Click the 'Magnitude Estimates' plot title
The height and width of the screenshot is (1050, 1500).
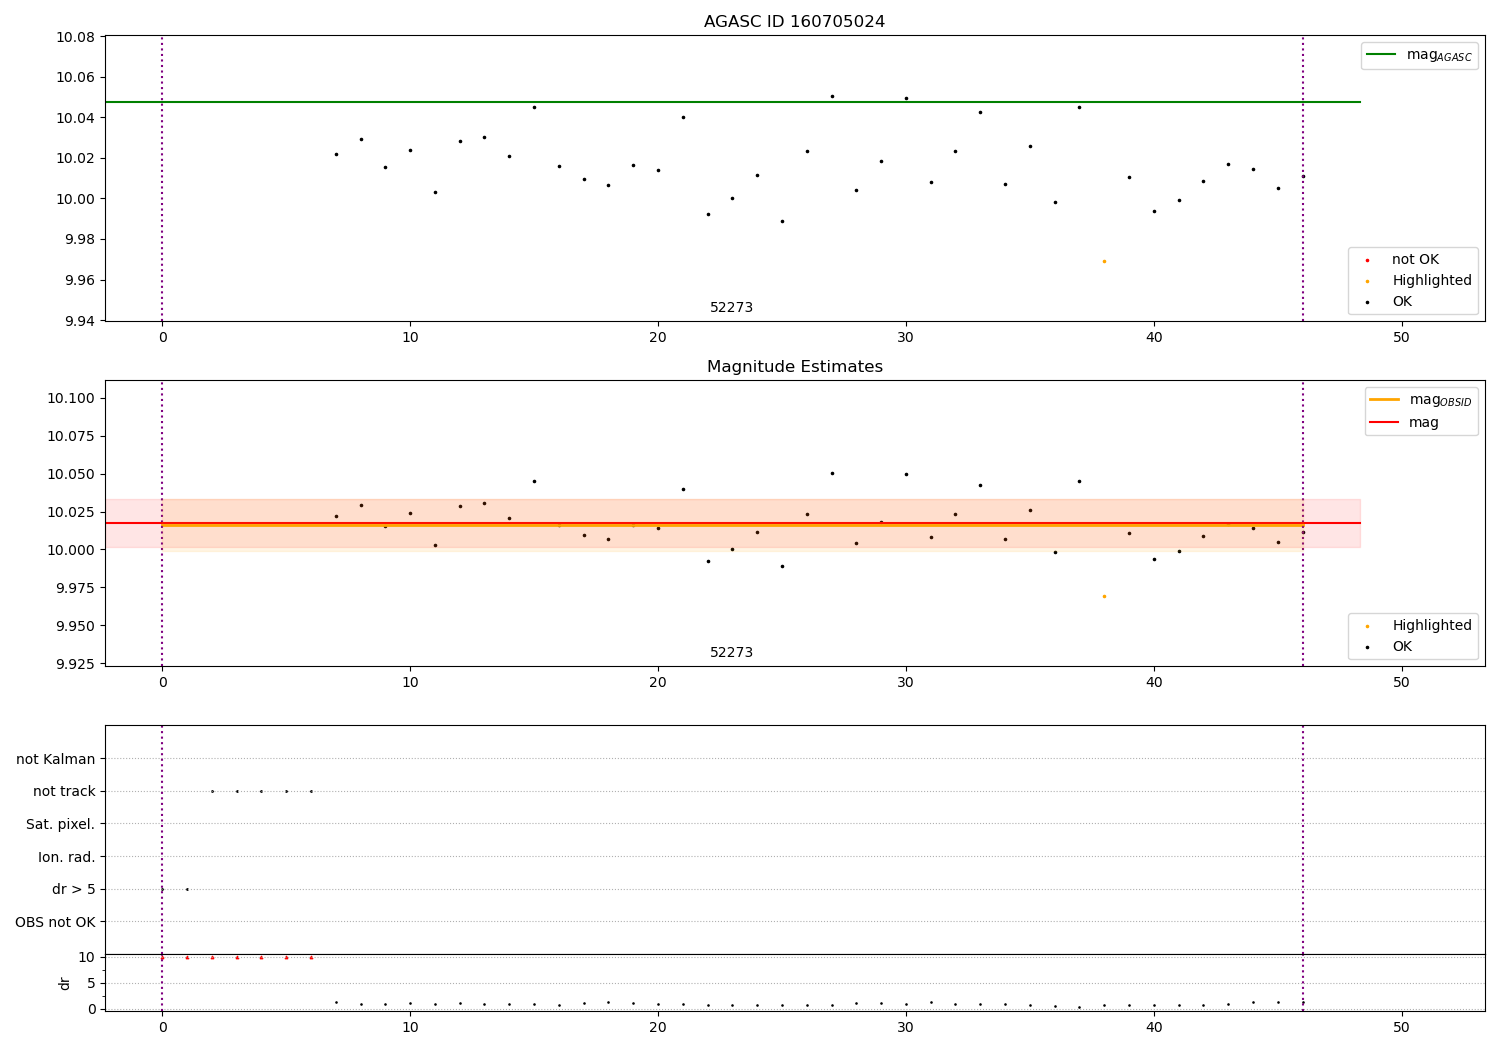pos(794,367)
